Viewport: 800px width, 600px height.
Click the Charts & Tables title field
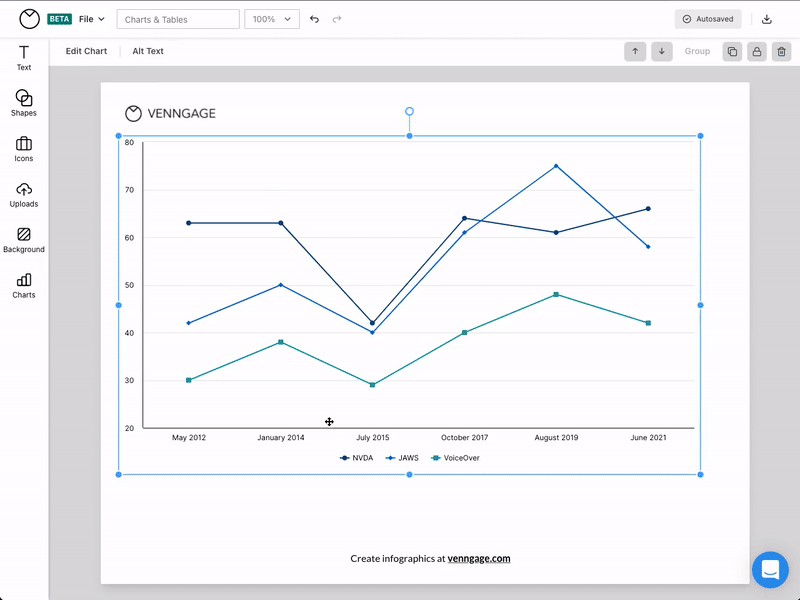click(178, 18)
